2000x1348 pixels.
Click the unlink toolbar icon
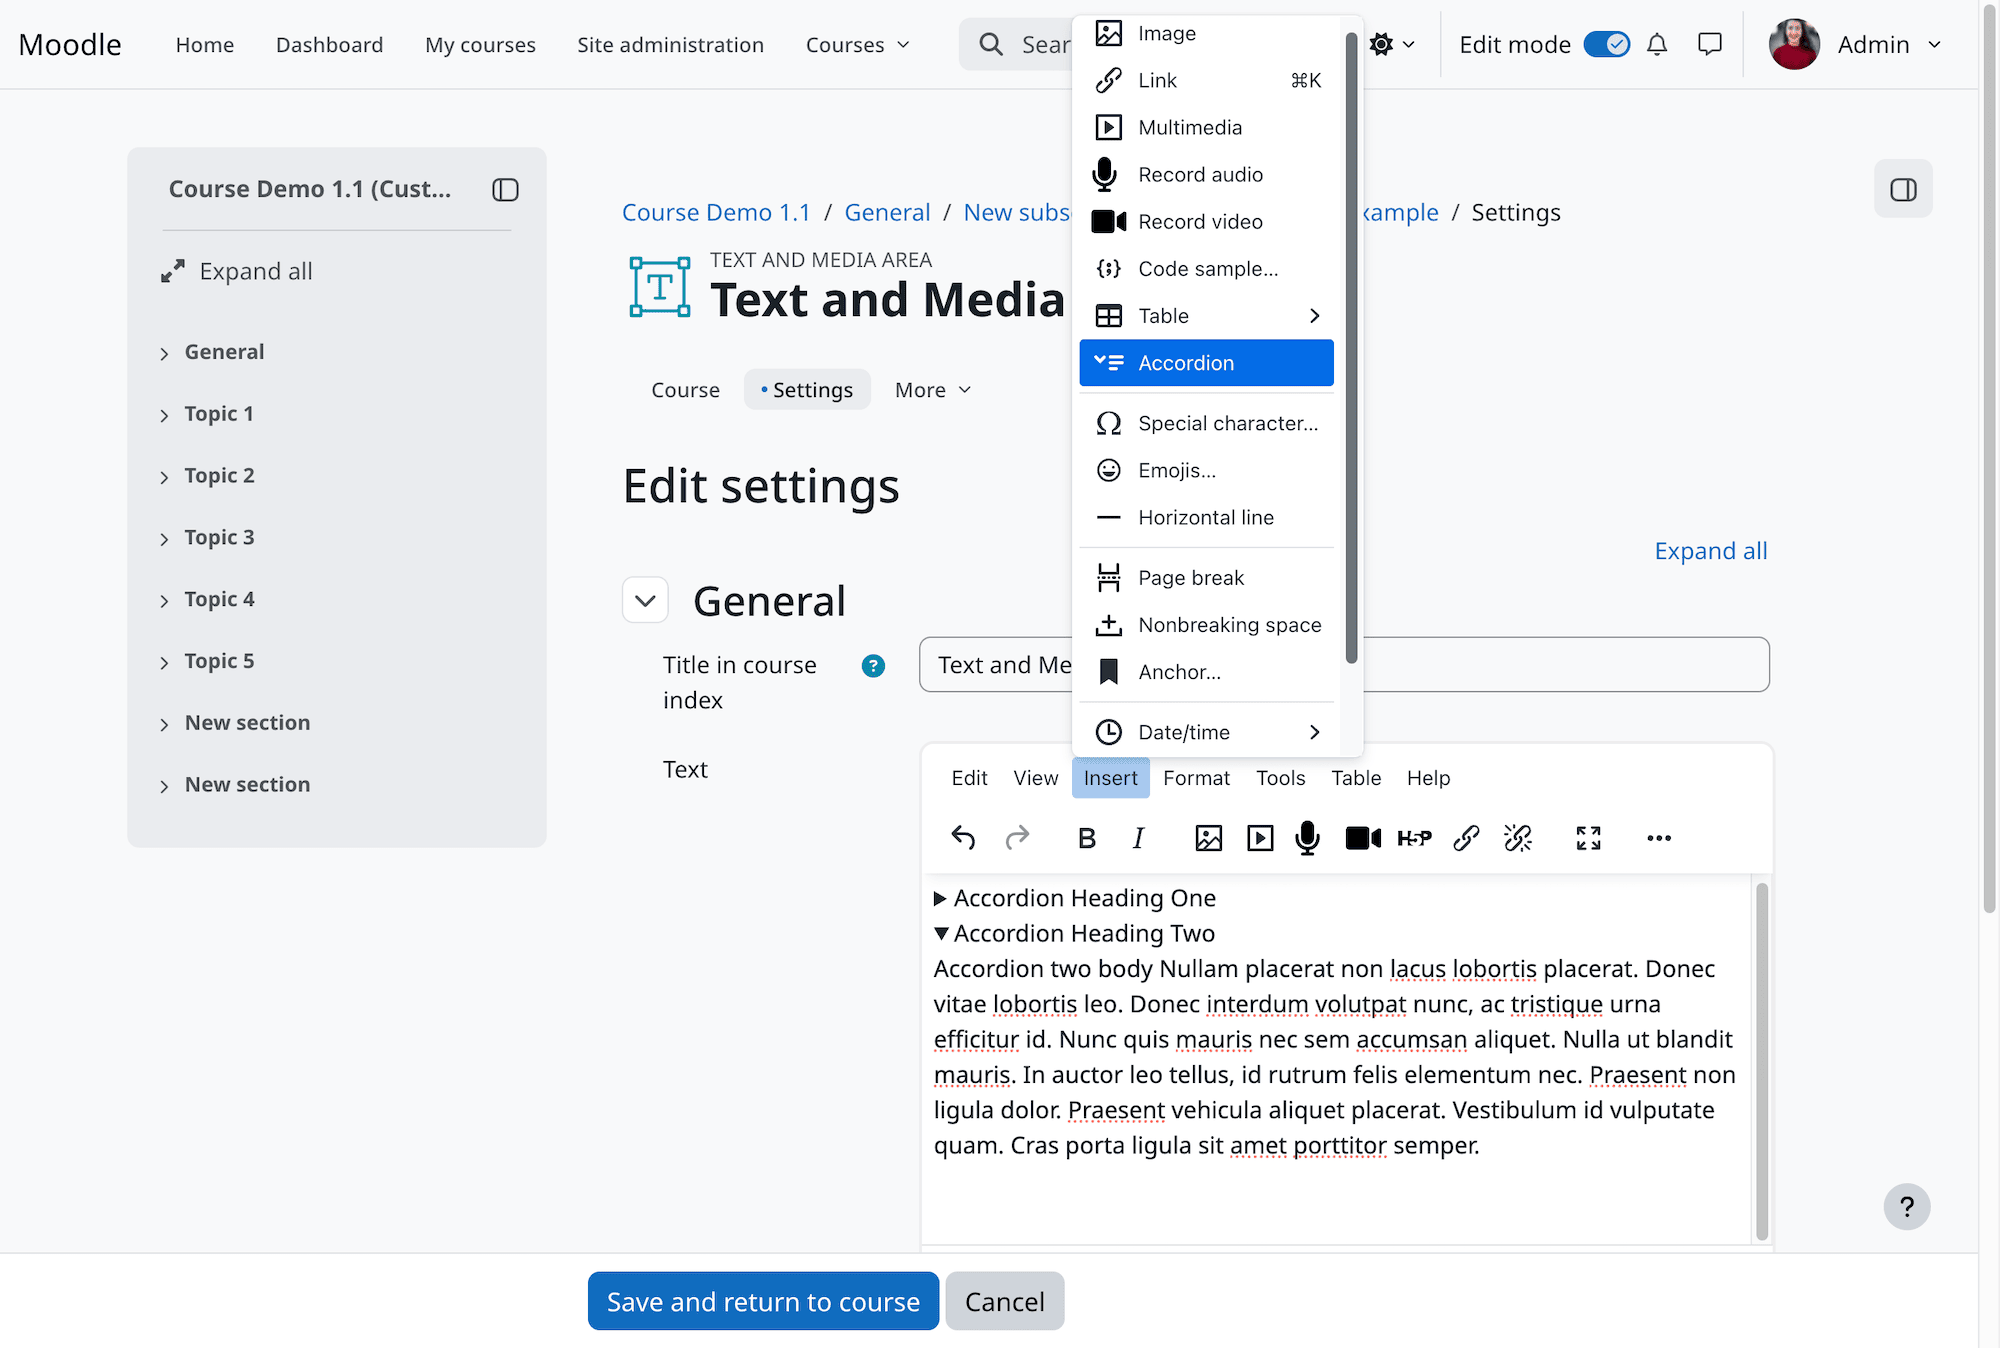click(x=1518, y=838)
